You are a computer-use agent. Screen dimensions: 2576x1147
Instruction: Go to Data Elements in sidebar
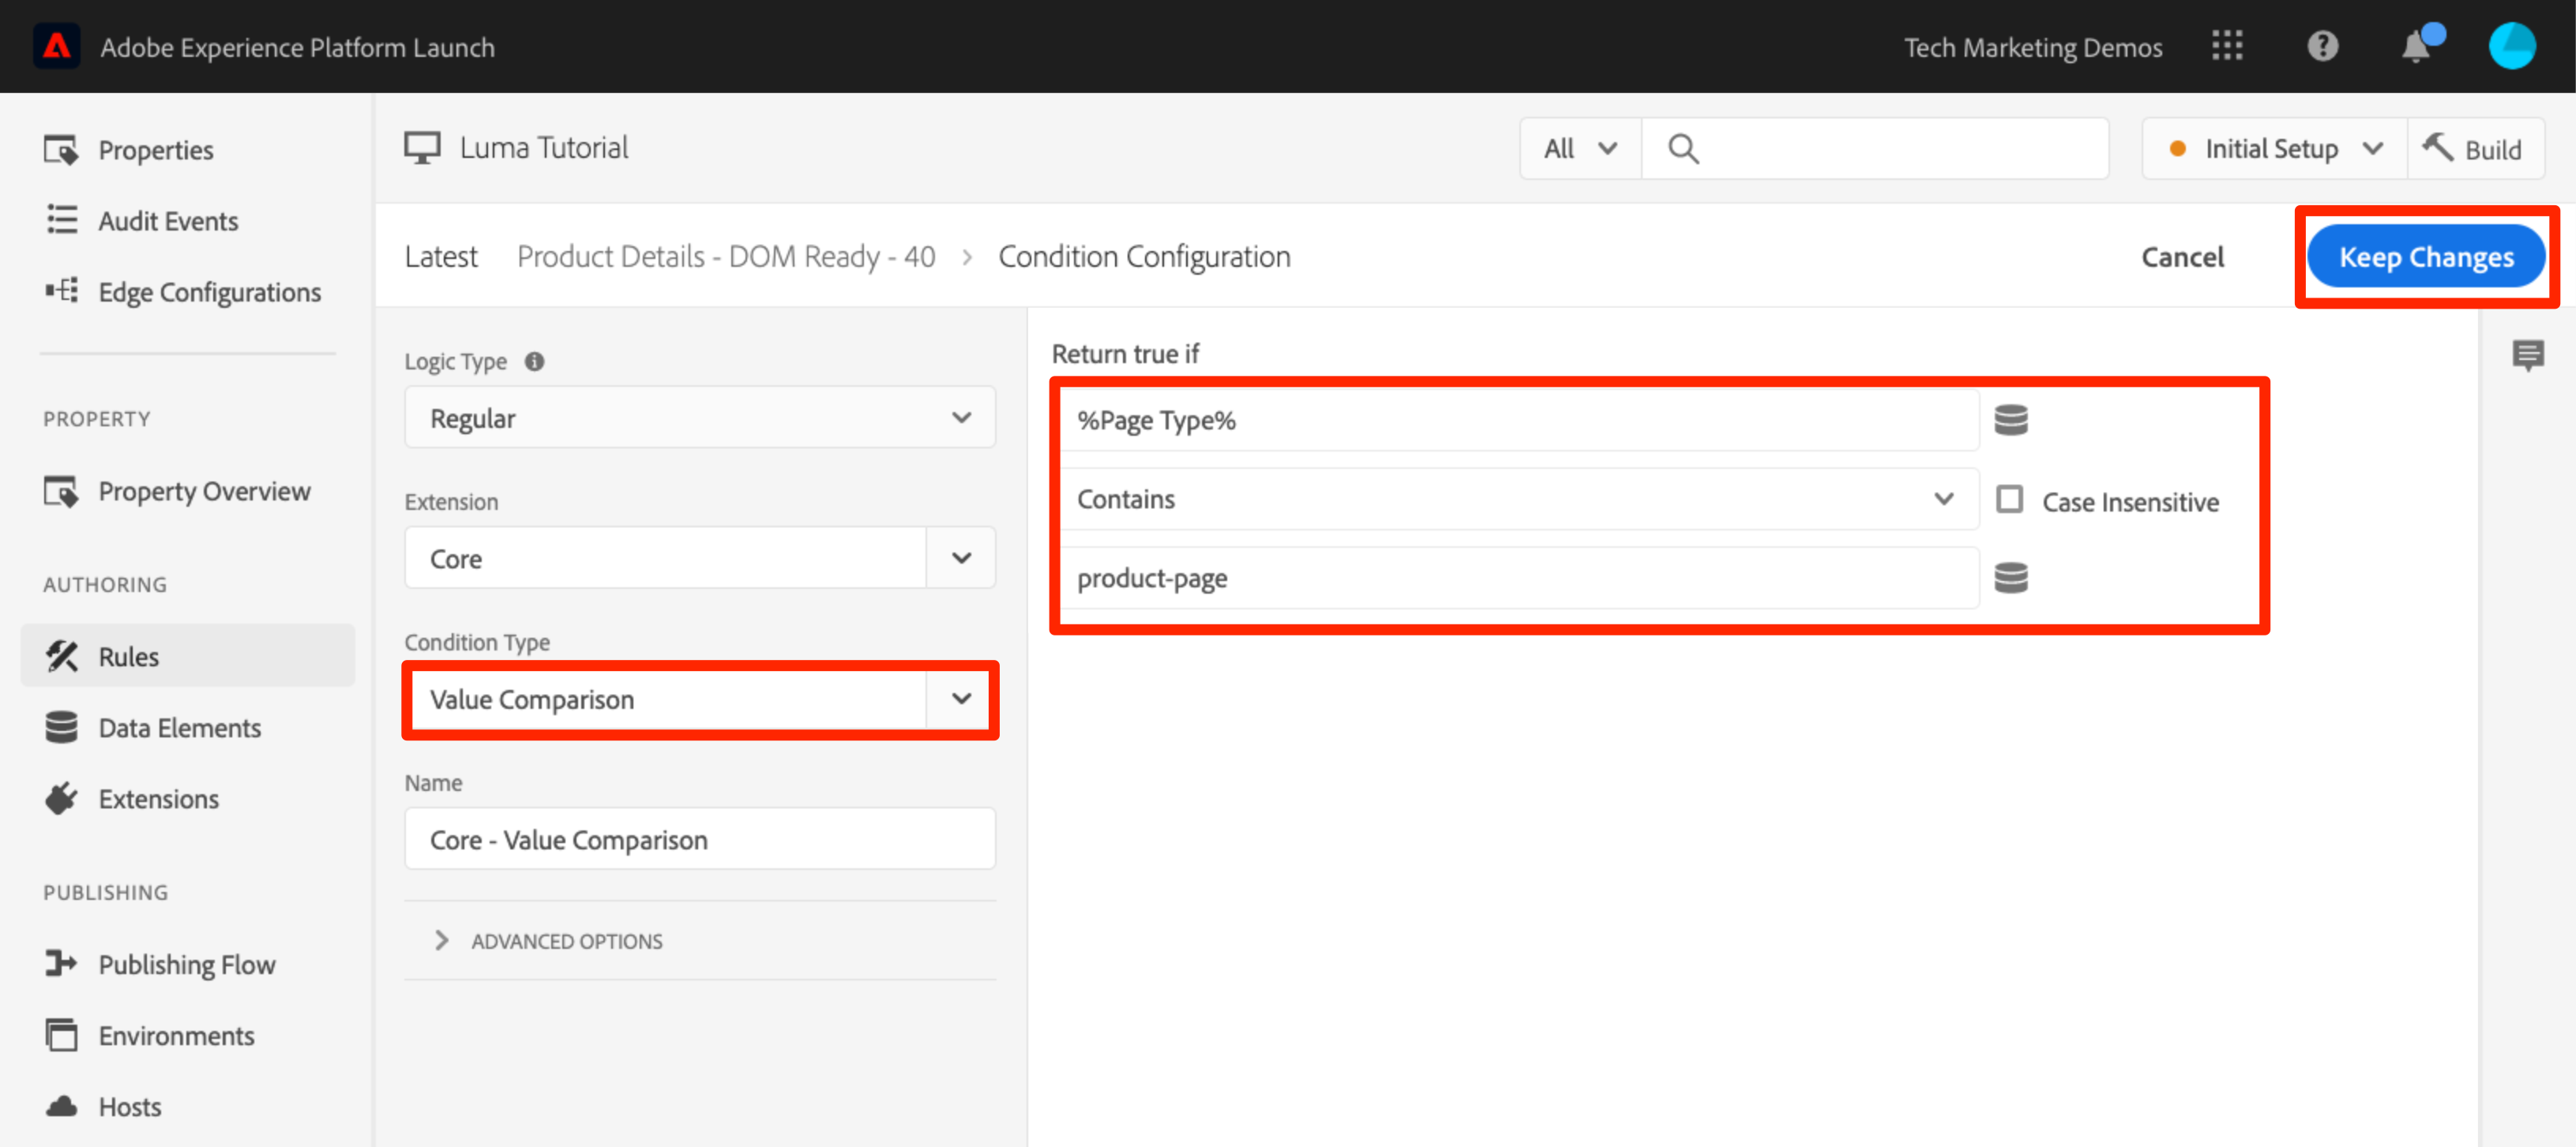click(x=179, y=728)
